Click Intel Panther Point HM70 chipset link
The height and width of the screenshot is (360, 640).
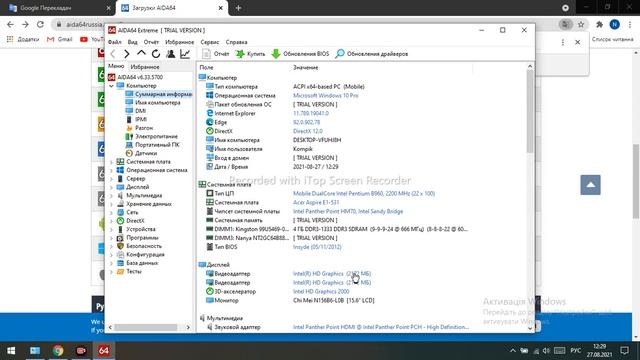coord(348,211)
